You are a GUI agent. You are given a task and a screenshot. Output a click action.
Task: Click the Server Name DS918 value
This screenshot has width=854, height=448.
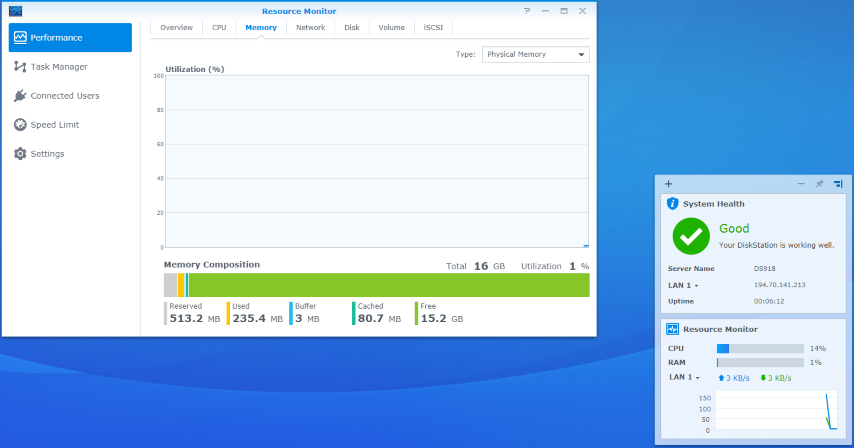[765, 268]
